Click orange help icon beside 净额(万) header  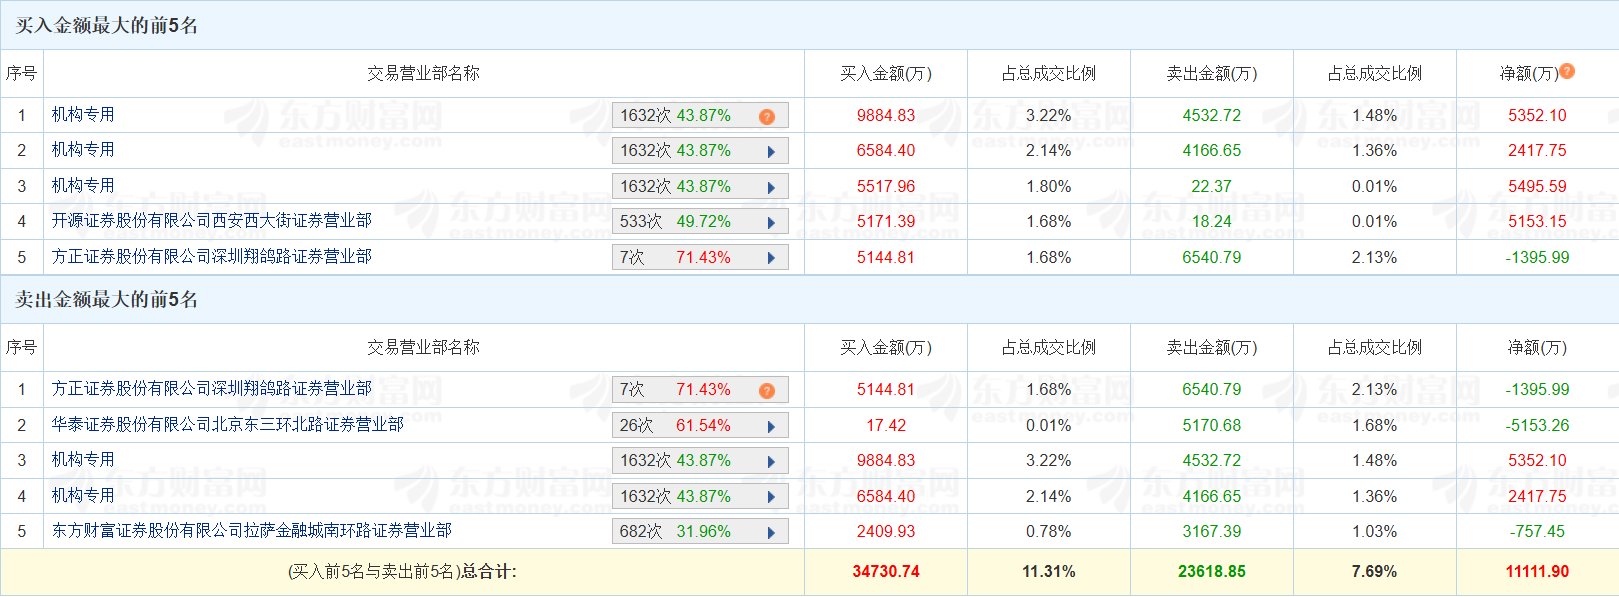click(x=1567, y=71)
